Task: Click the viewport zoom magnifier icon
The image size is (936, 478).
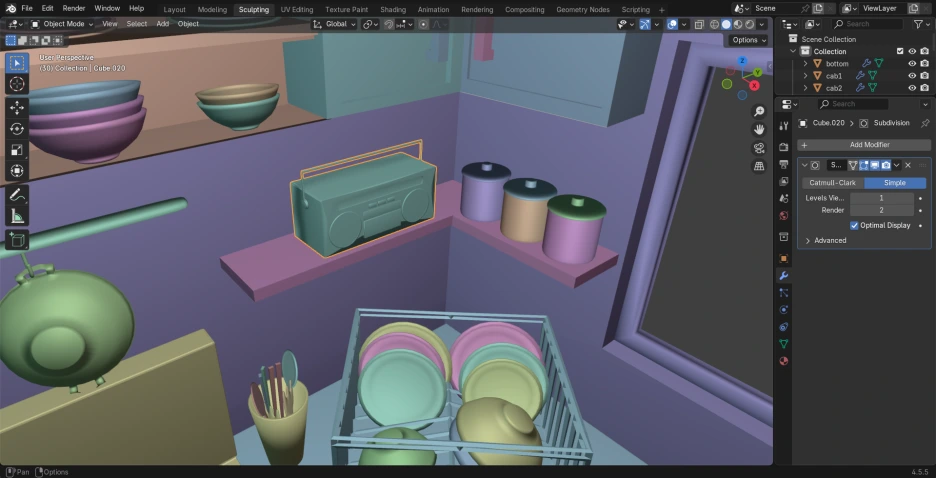Action: (x=759, y=112)
